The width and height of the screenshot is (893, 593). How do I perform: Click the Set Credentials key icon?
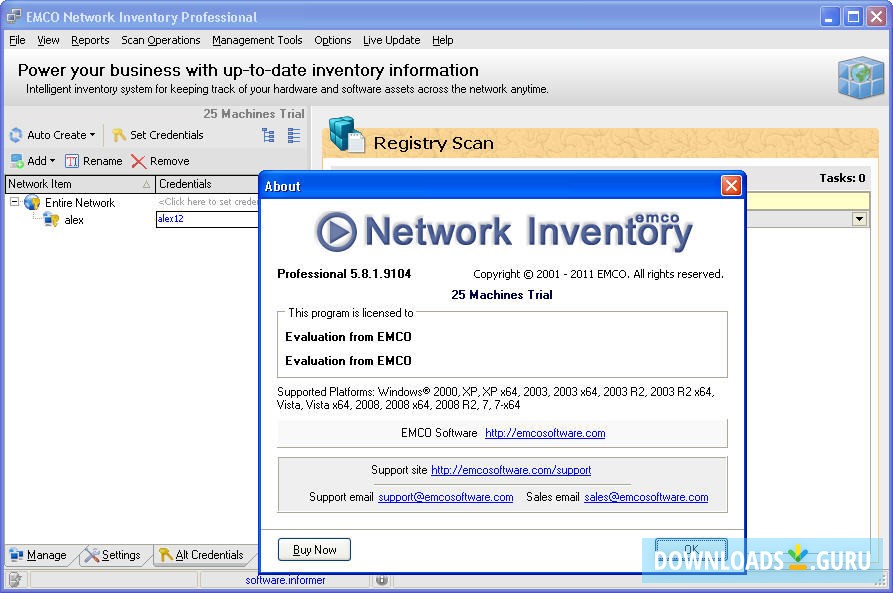pos(118,135)
